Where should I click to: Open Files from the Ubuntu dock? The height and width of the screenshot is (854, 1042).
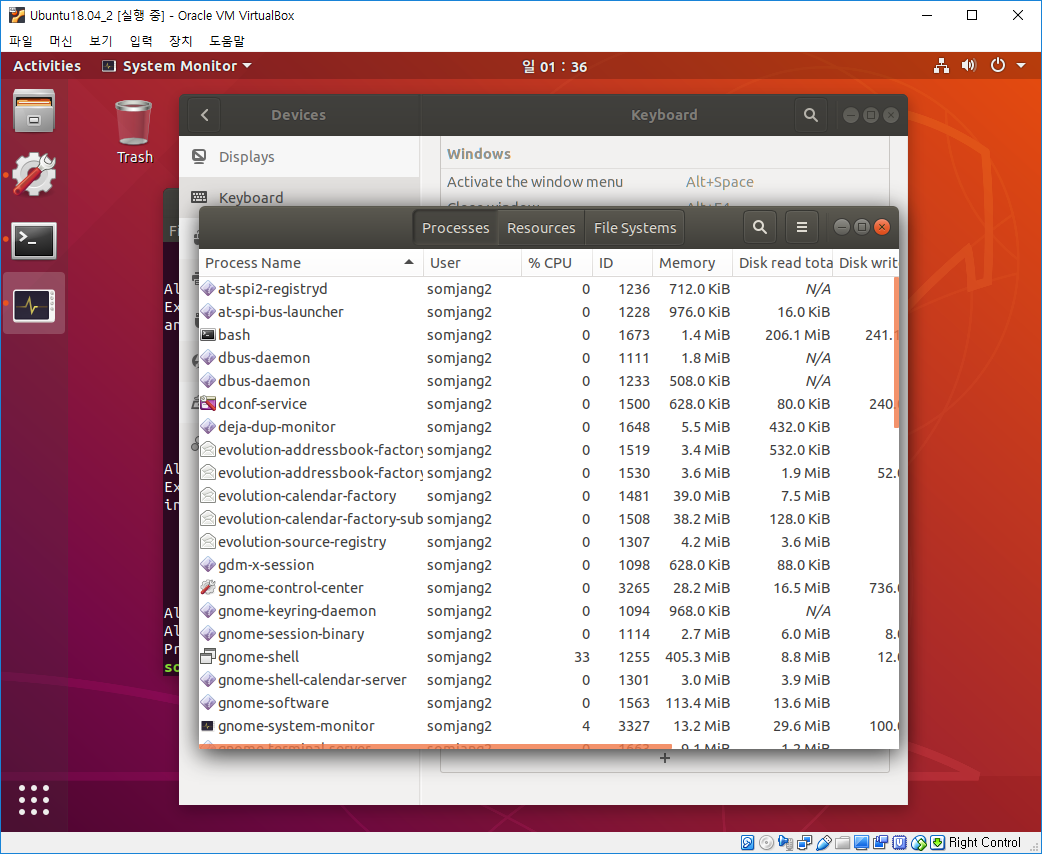(x=34, y=111)
